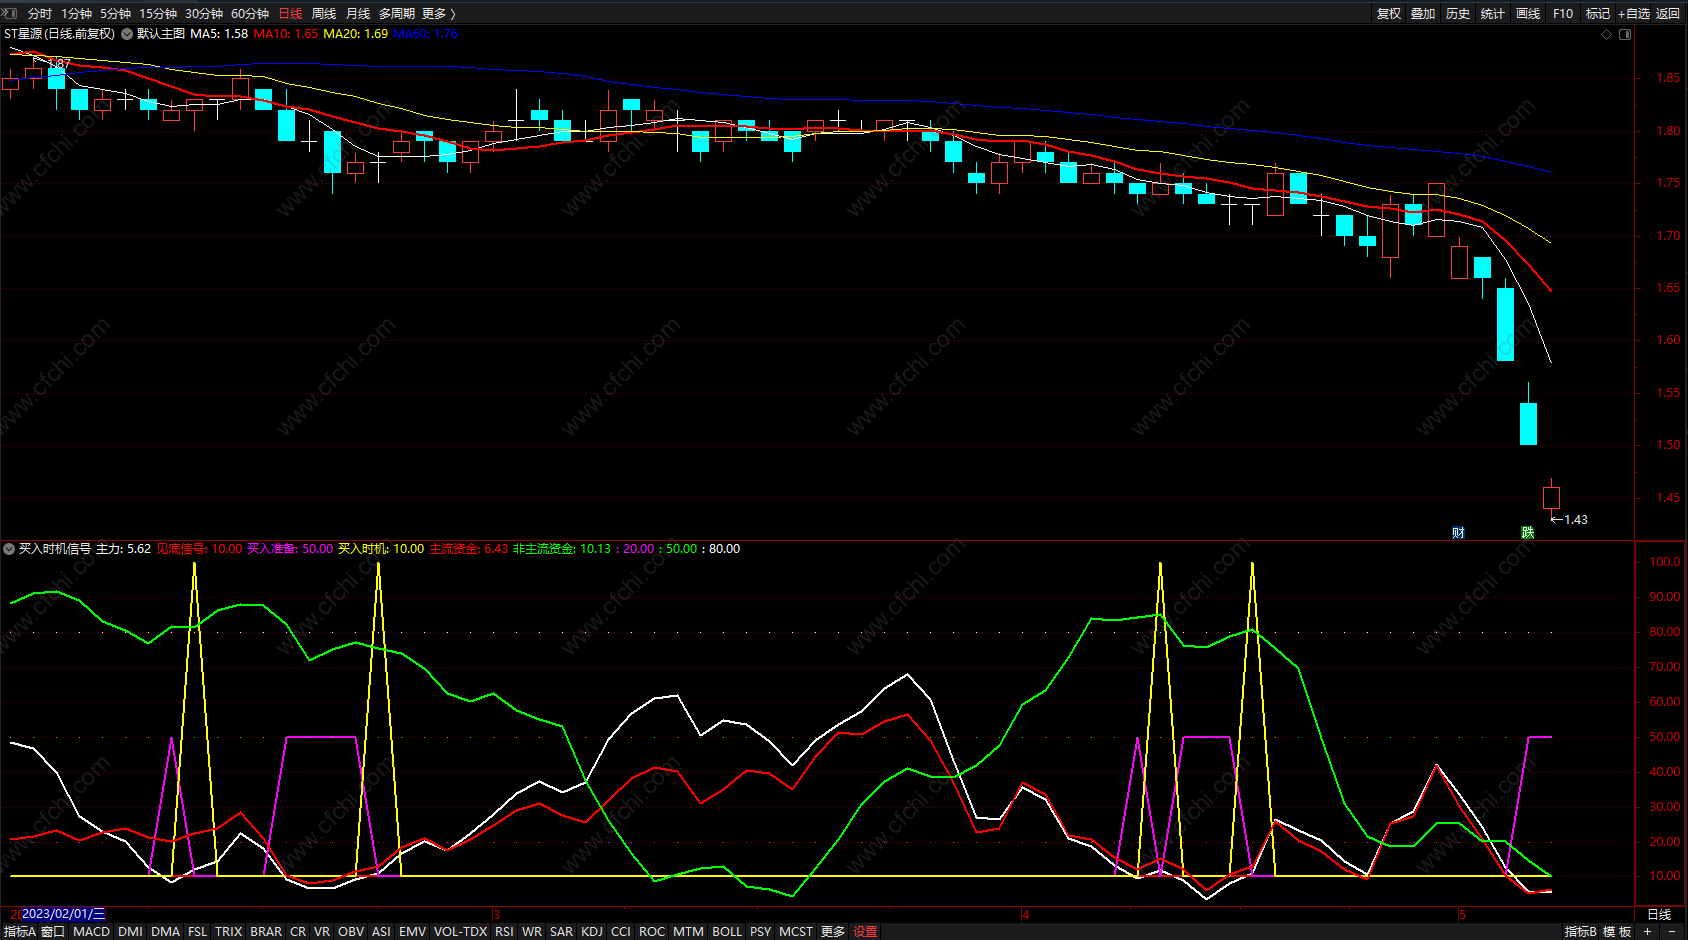
Task: Click the collapse panel icon at top left
Action: point(10,13)
